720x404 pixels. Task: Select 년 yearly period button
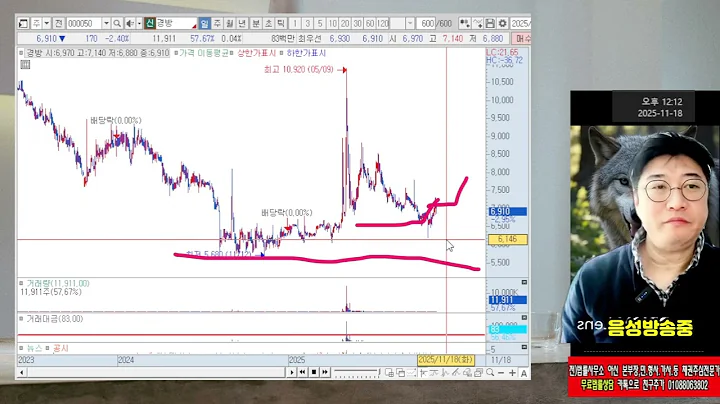242,23
